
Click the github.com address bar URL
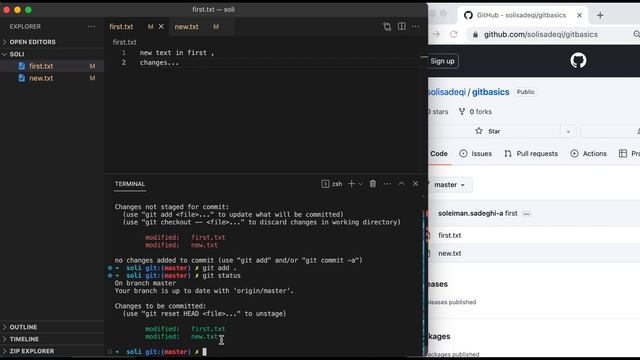click(x=541, y=35)
